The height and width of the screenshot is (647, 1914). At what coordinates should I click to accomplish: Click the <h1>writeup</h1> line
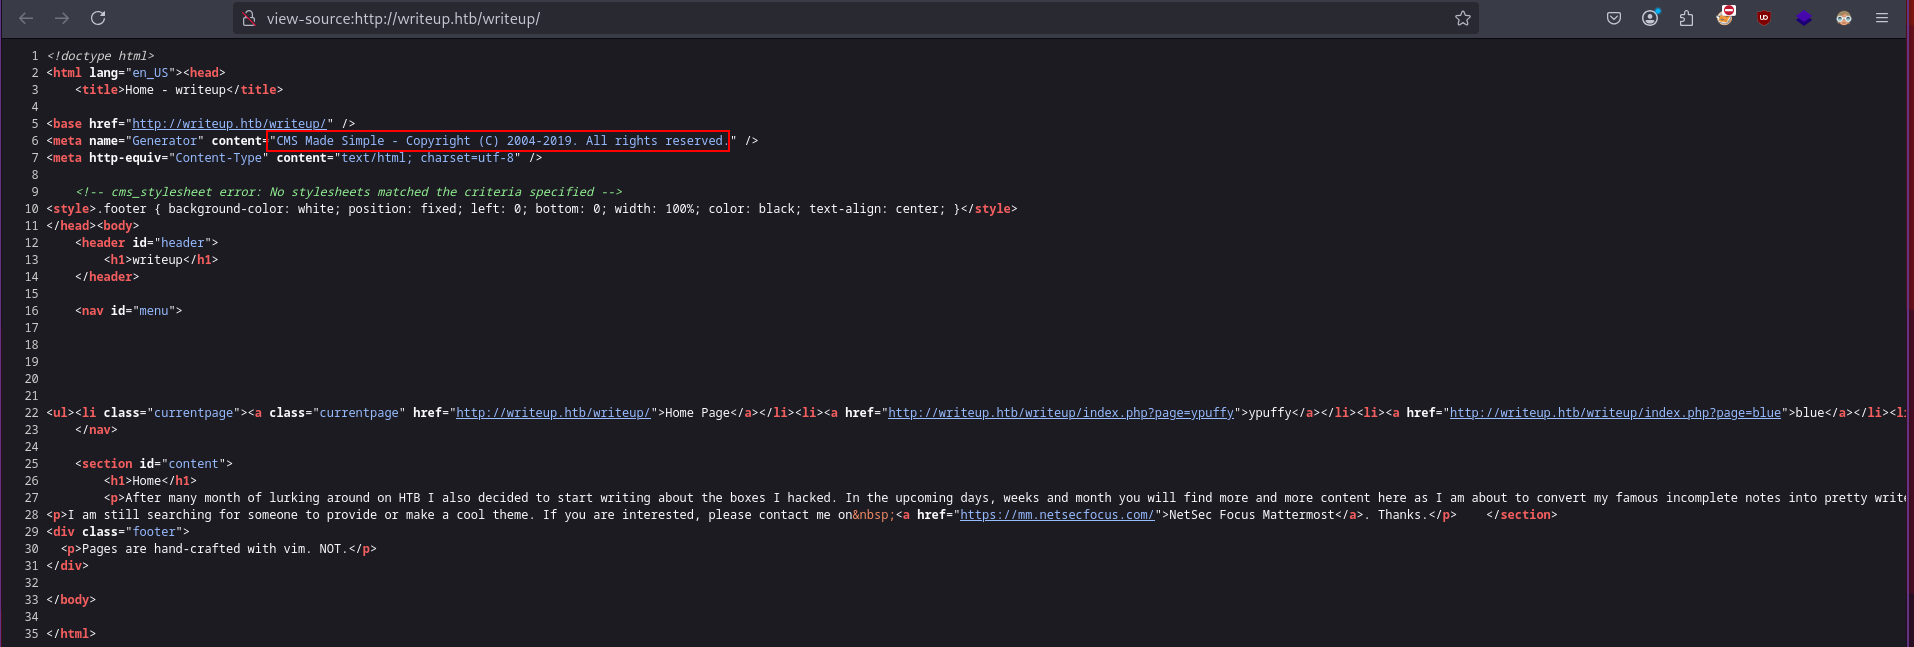point(161,260)
